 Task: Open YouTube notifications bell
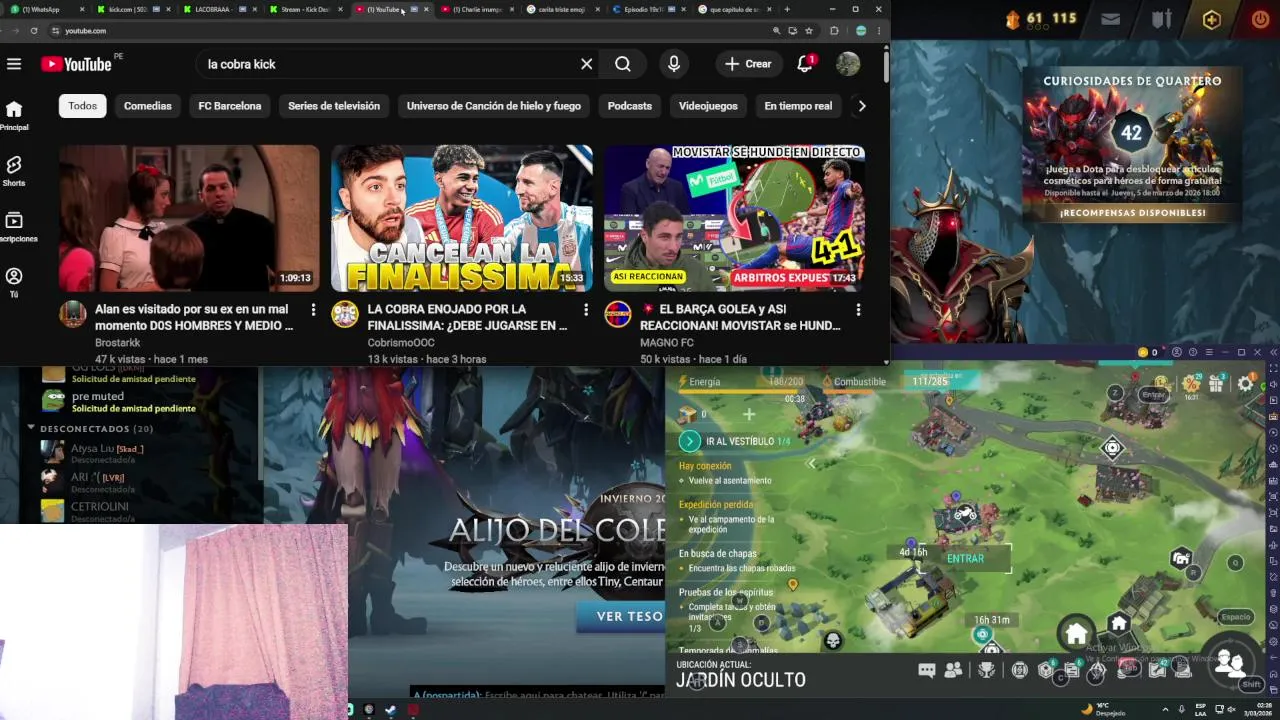805,64
